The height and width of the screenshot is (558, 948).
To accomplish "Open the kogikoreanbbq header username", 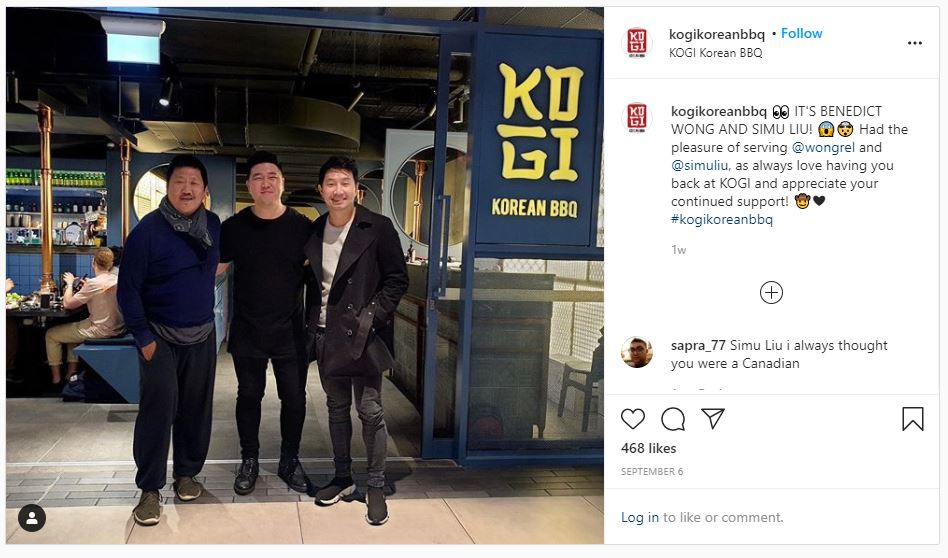I will (716, 34).
